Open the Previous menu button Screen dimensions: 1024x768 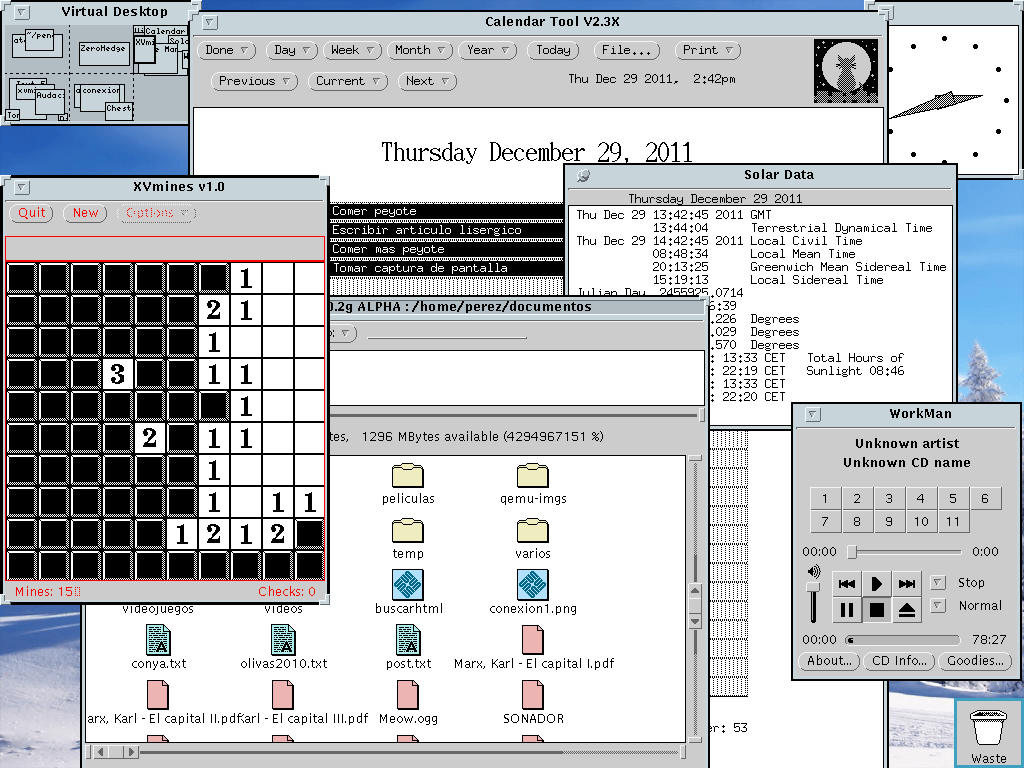click(254, 82)
